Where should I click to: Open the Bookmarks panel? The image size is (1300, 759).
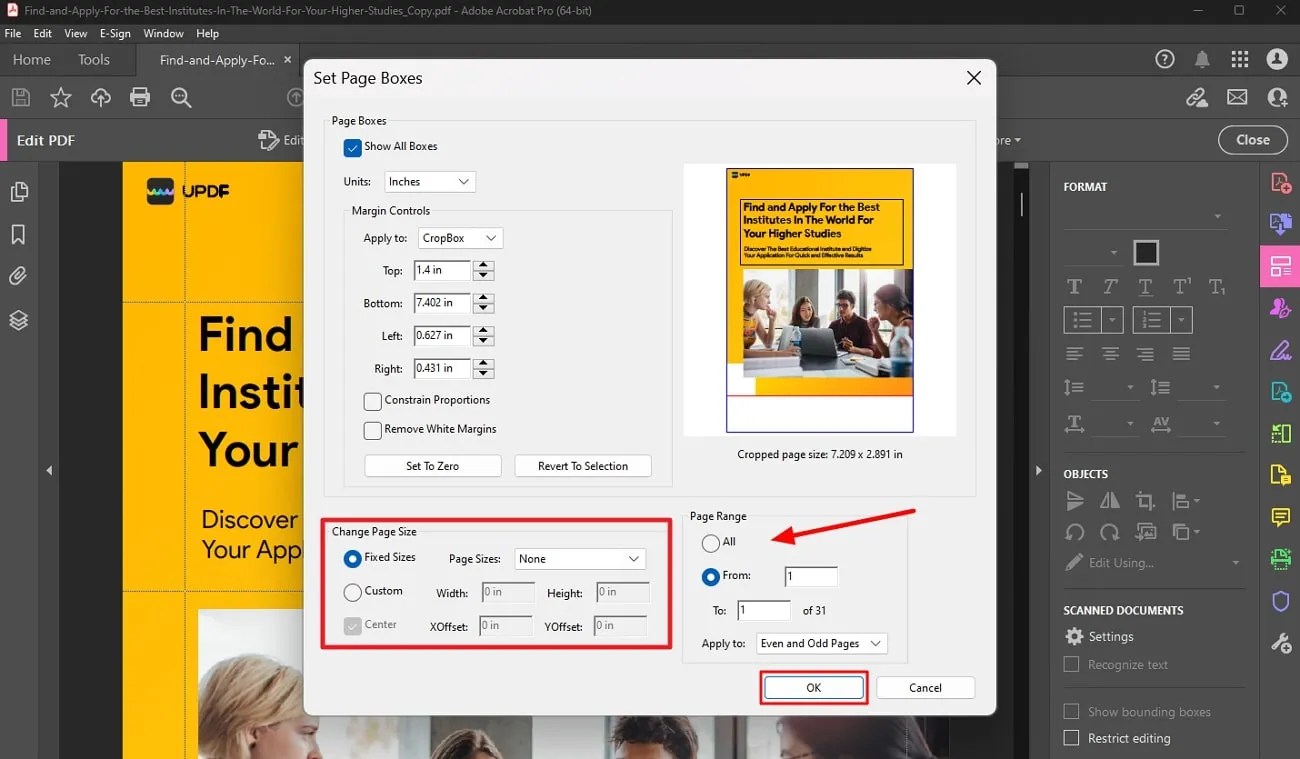click(x=20, y=235)
